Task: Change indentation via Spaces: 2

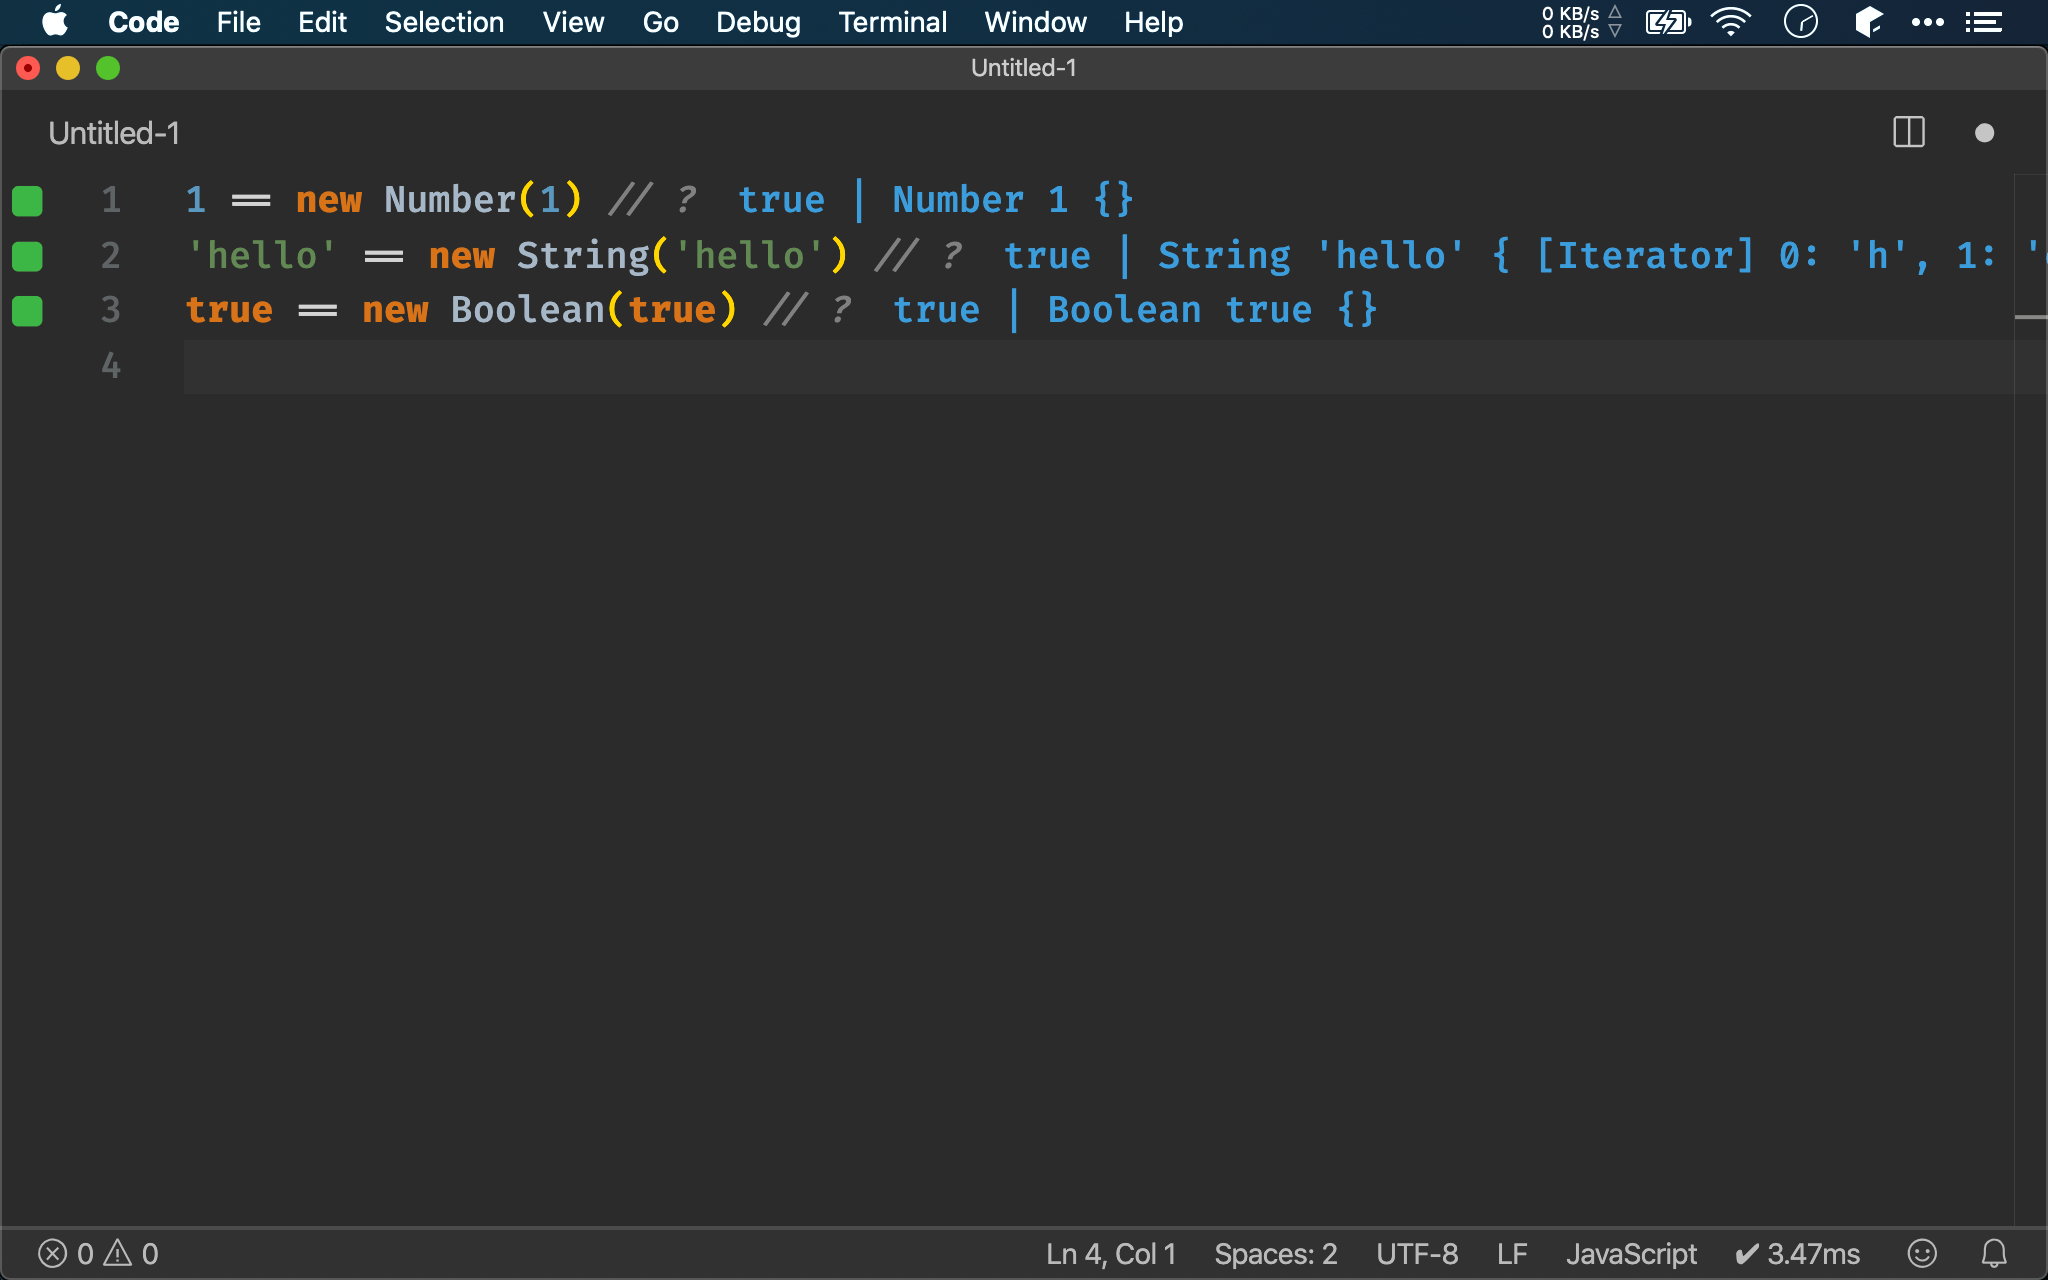Action: (x=1275, y=1253)
